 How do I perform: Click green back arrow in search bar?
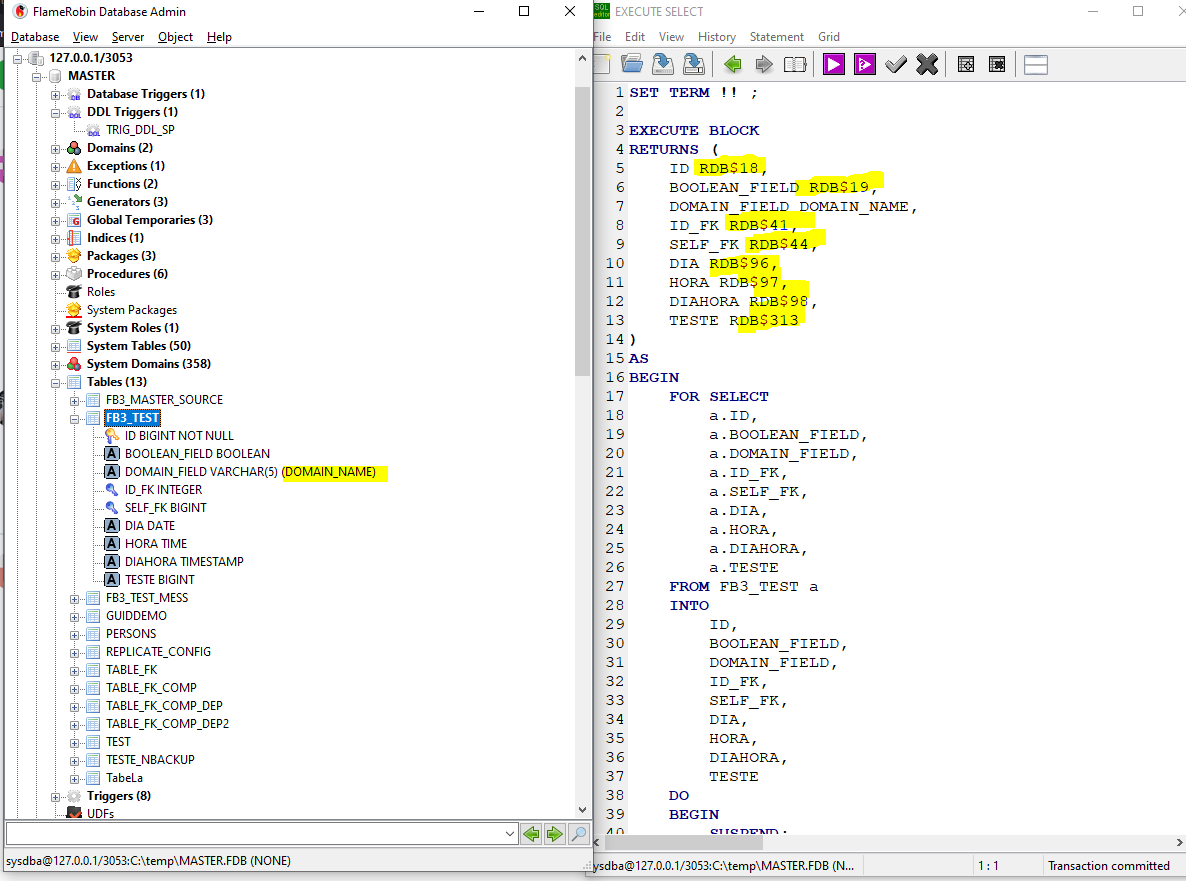click(531, 834)
